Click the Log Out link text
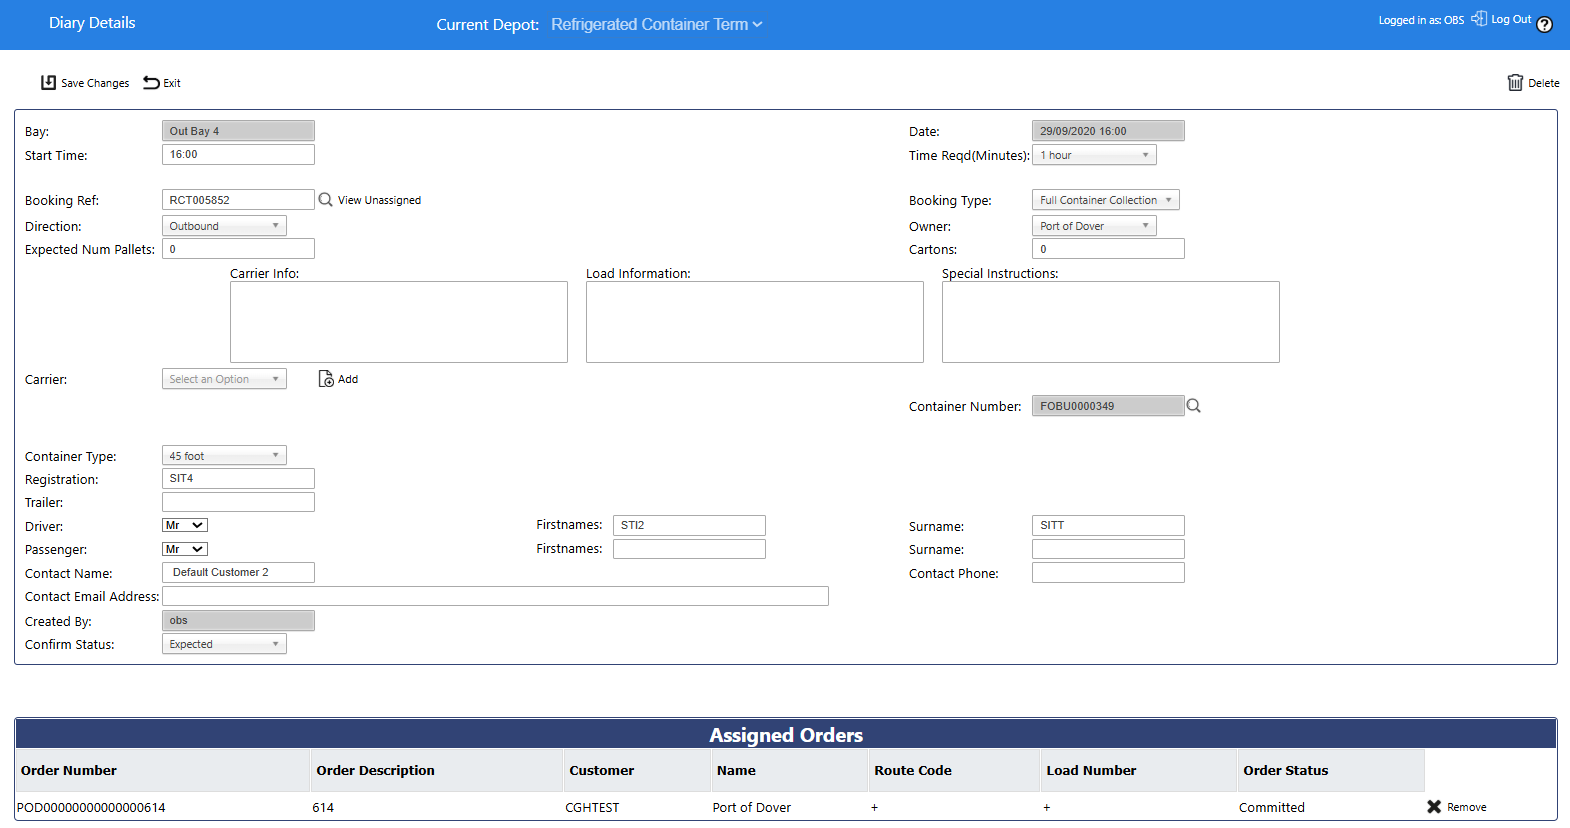Screen dimensions: 1570x828 pos(1511,19)
